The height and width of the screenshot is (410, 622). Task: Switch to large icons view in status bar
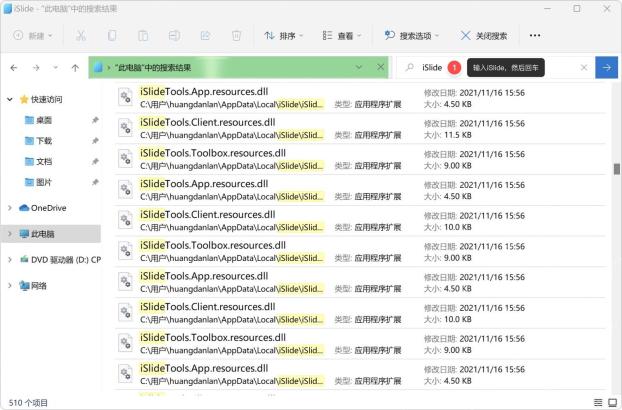tap(613, 402)
